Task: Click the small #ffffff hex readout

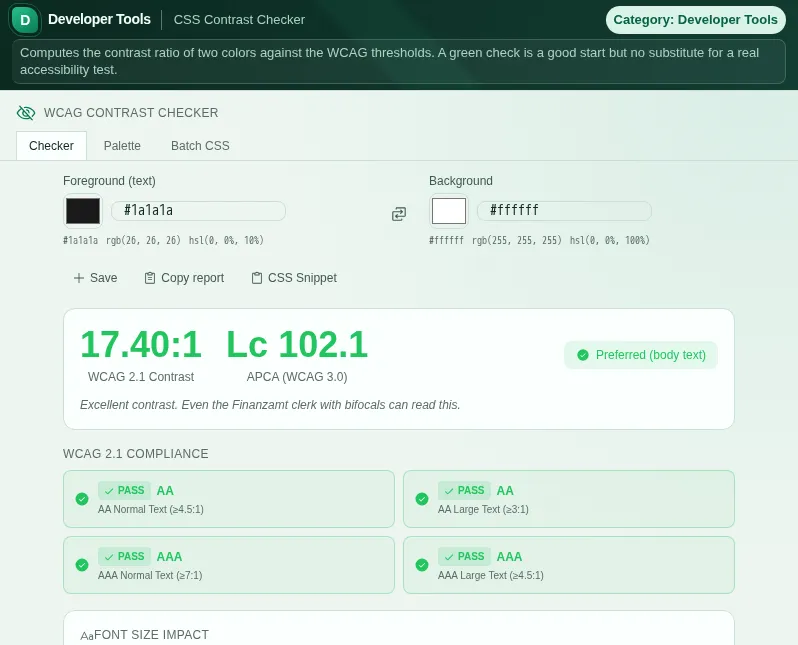Action: point(446,240)
